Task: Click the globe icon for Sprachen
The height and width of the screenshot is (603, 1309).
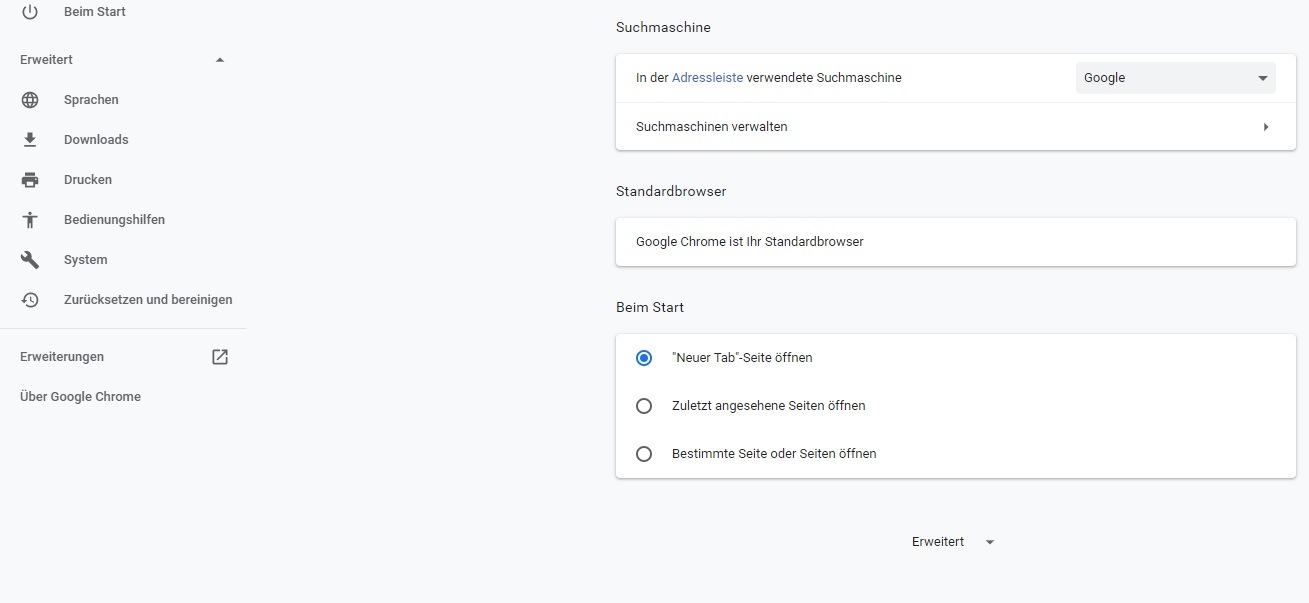Action: click(x=30, y=100)
